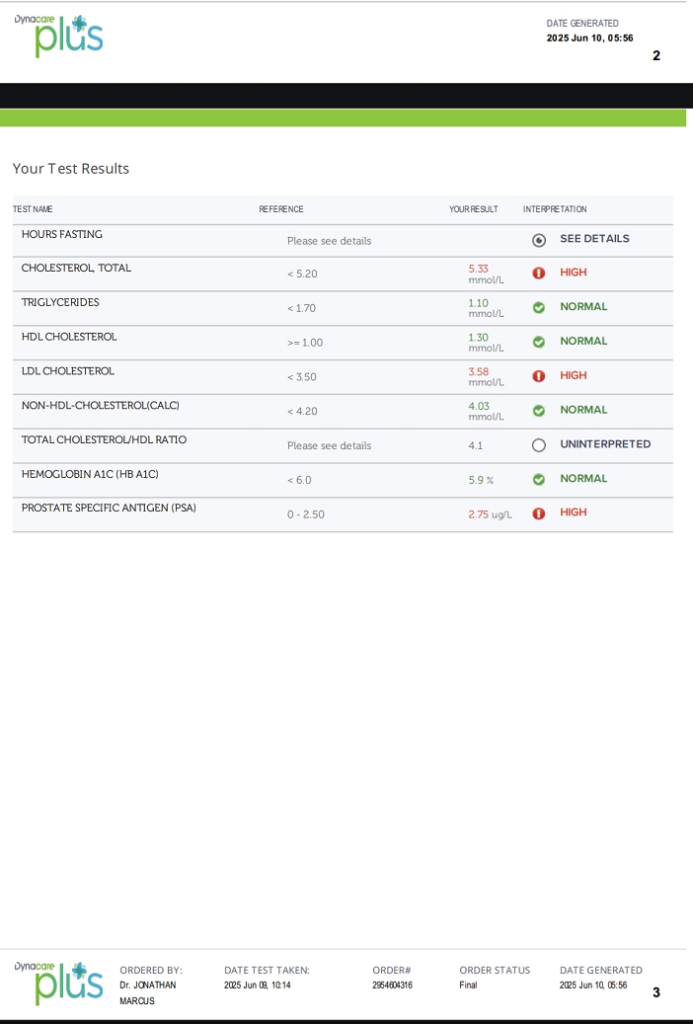Click 'Please see details' for Total Cholesterol/HDL Ratio
The width and height of the screenshot is (693, 1024).
[329, 445]
